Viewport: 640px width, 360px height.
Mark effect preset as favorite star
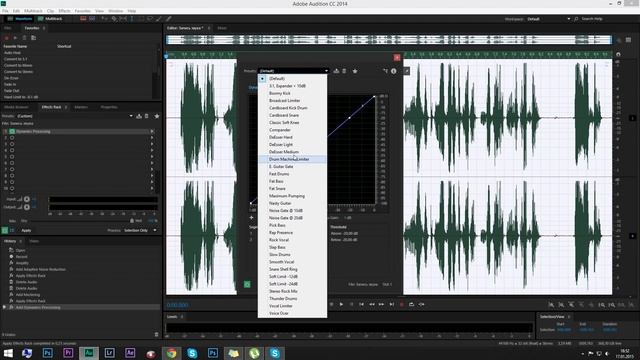(355, 71)
